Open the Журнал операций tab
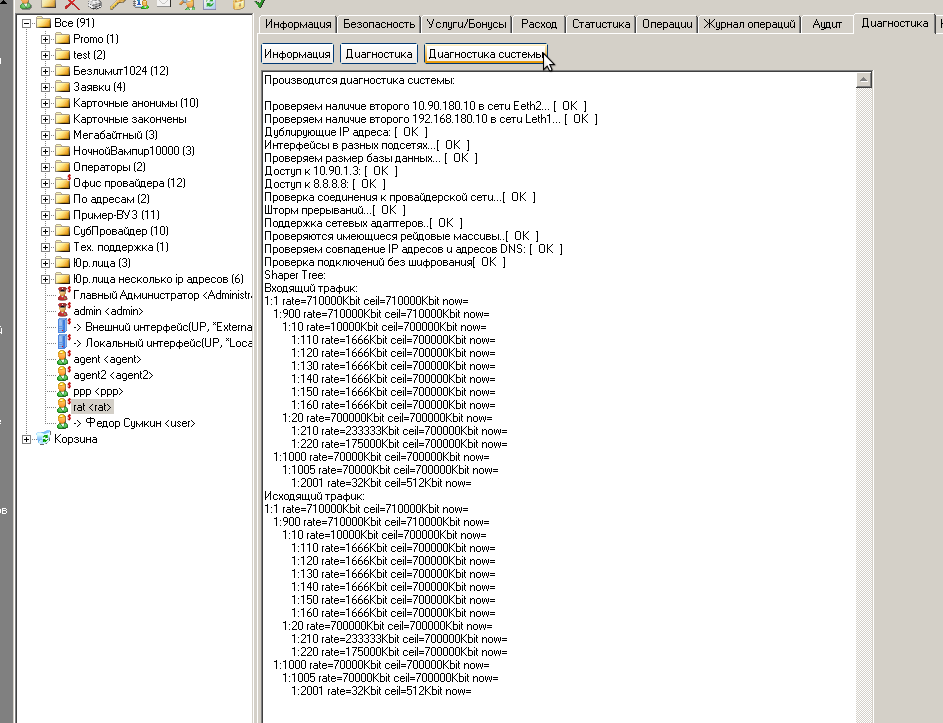 [750, 23]
